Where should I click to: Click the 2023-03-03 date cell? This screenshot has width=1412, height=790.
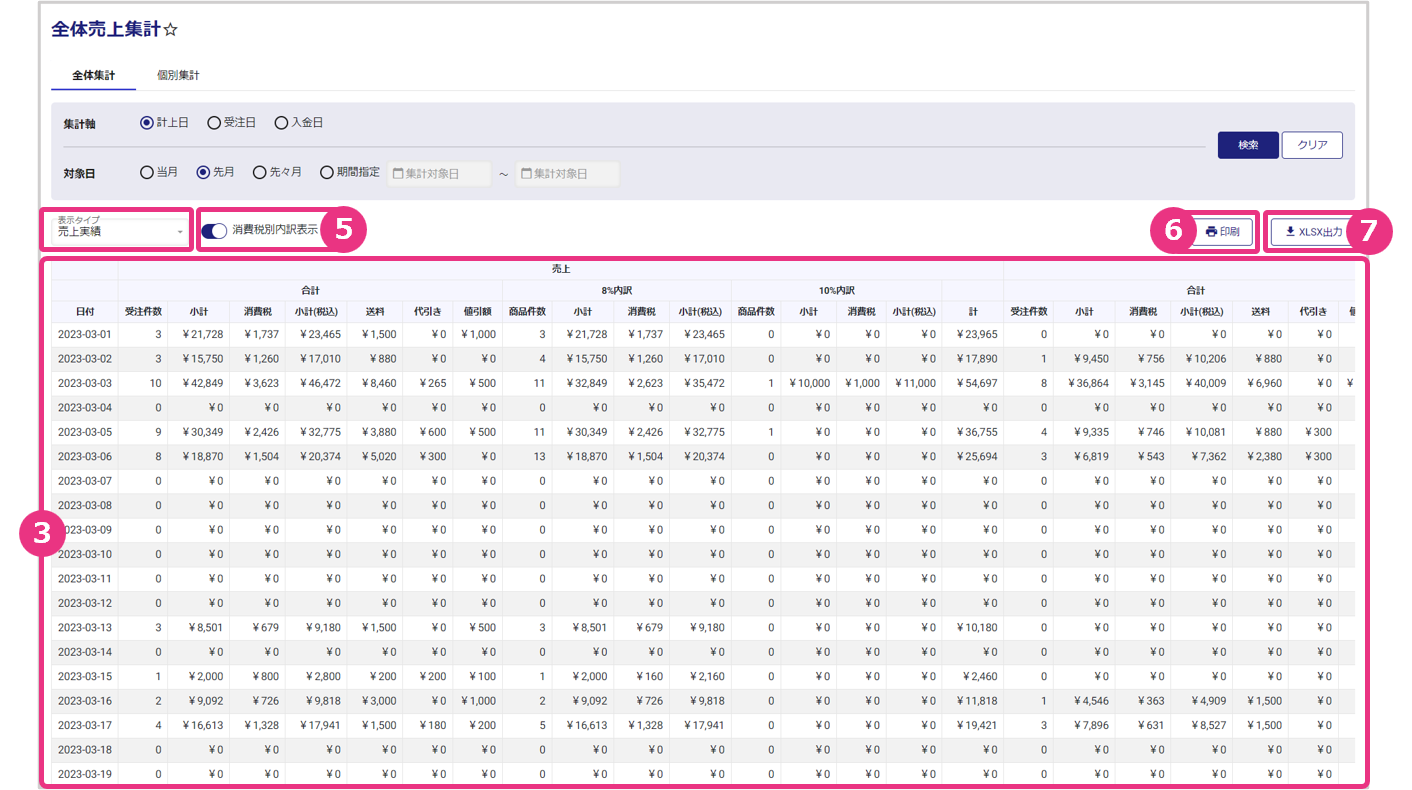[85, 384]
